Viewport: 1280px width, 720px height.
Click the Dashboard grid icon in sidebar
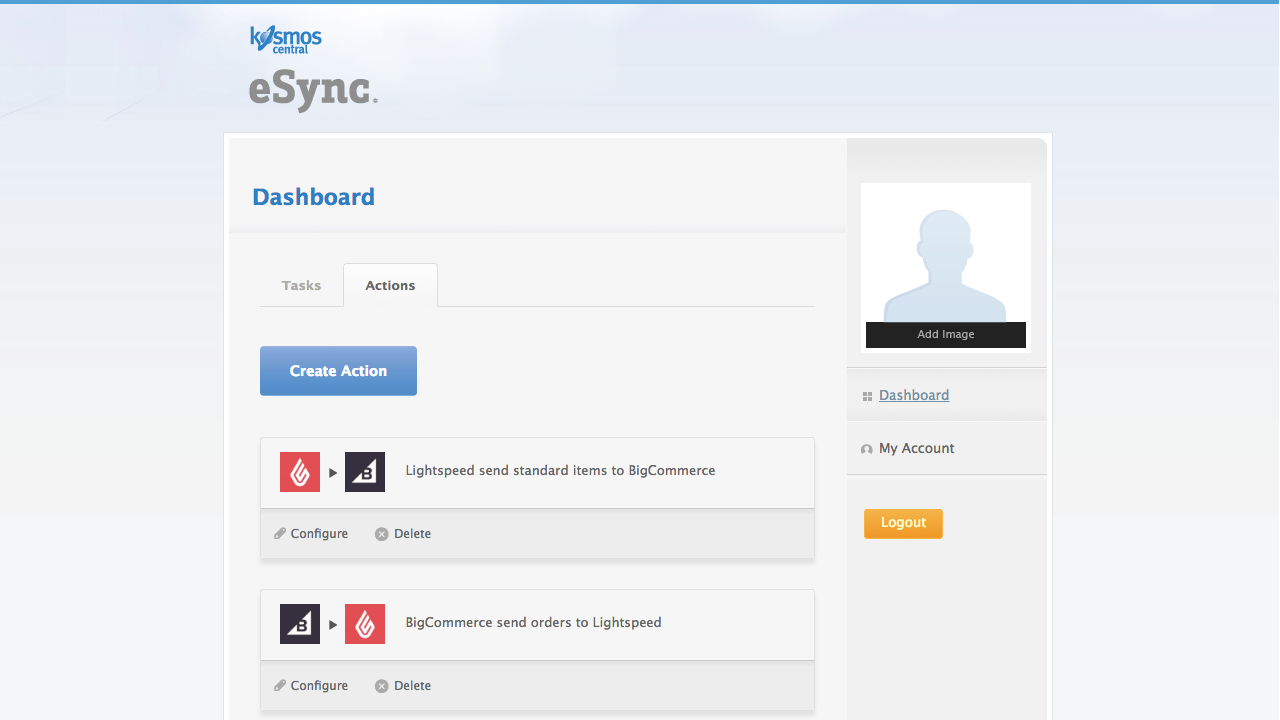[867, 397]
